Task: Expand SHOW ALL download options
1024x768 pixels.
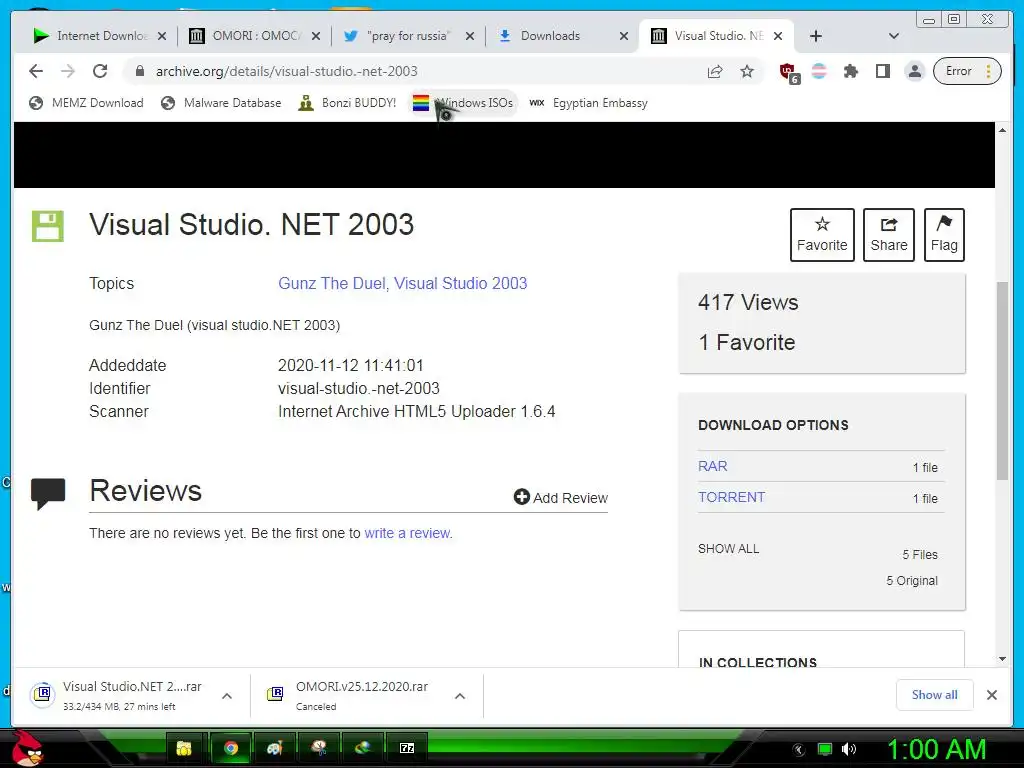Action: click(x=728, y=549)
